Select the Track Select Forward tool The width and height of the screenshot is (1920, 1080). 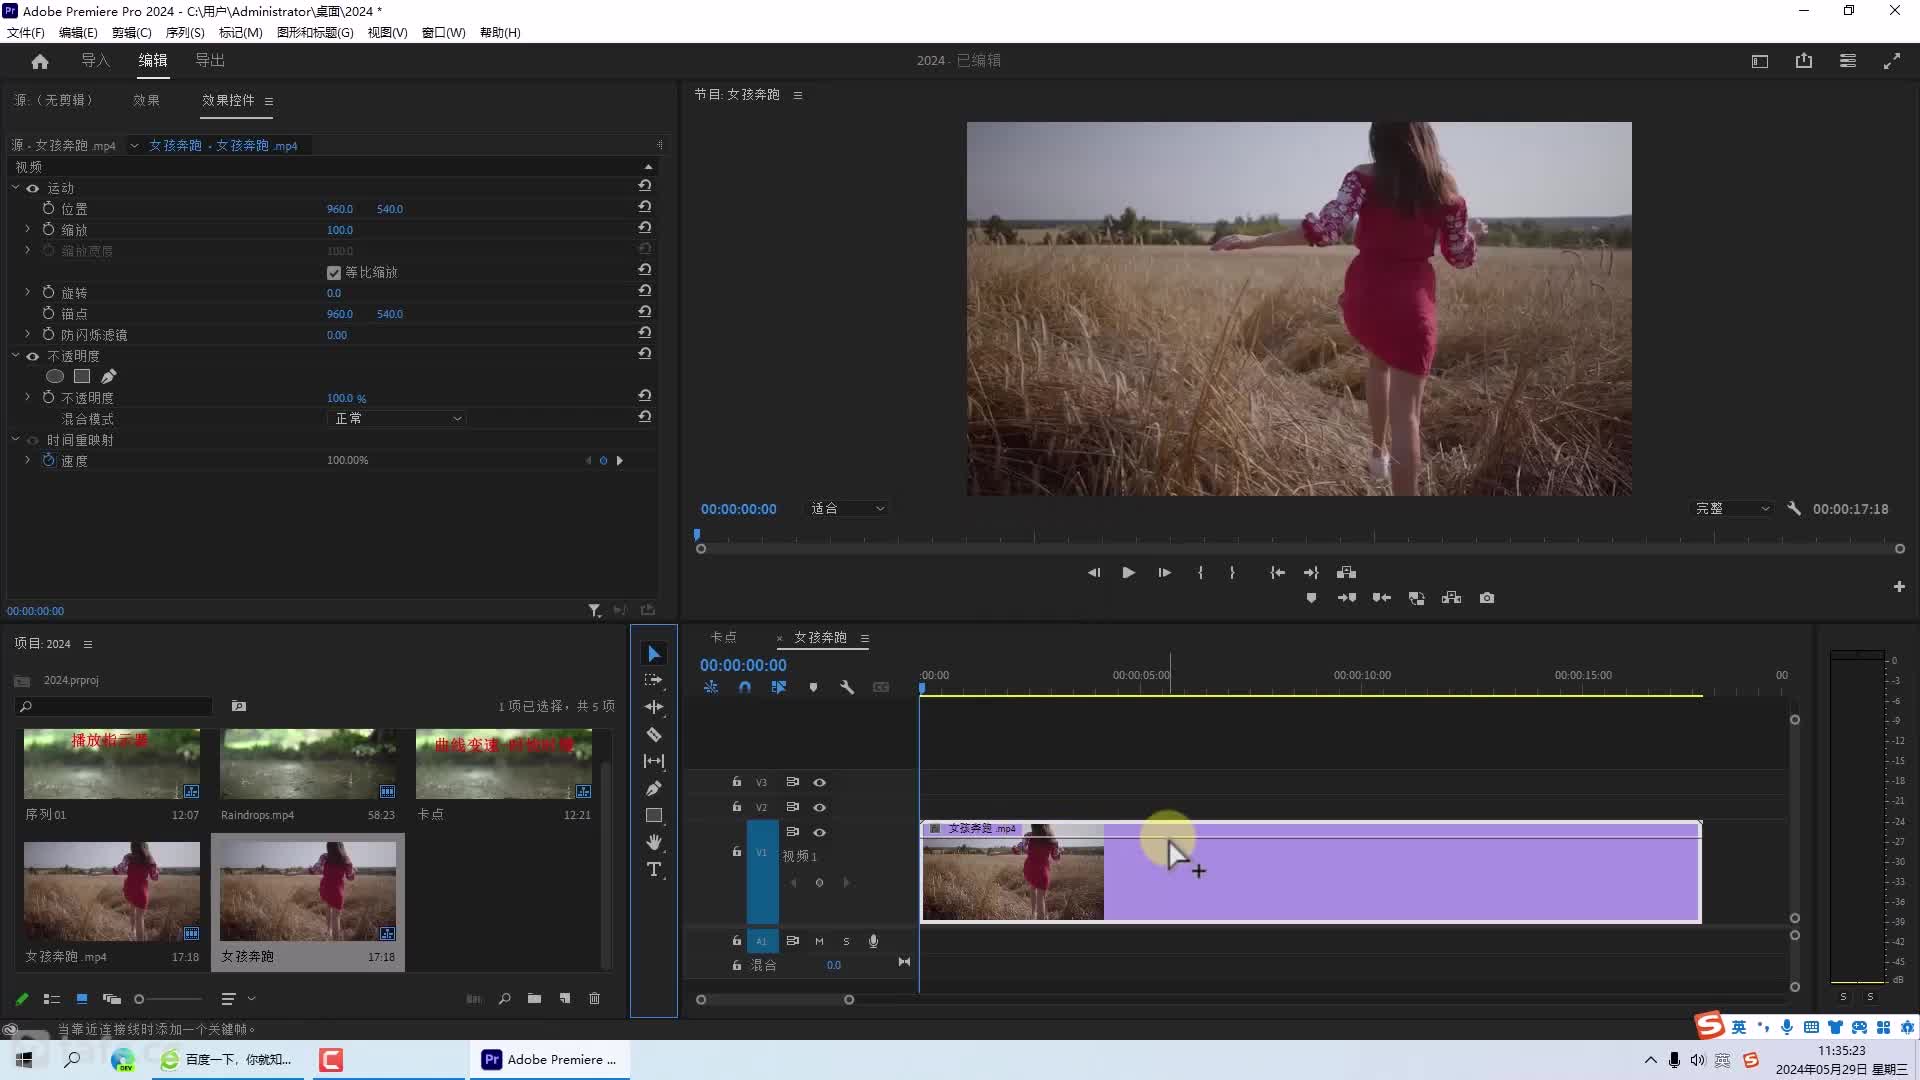click(x=654, y=680)
